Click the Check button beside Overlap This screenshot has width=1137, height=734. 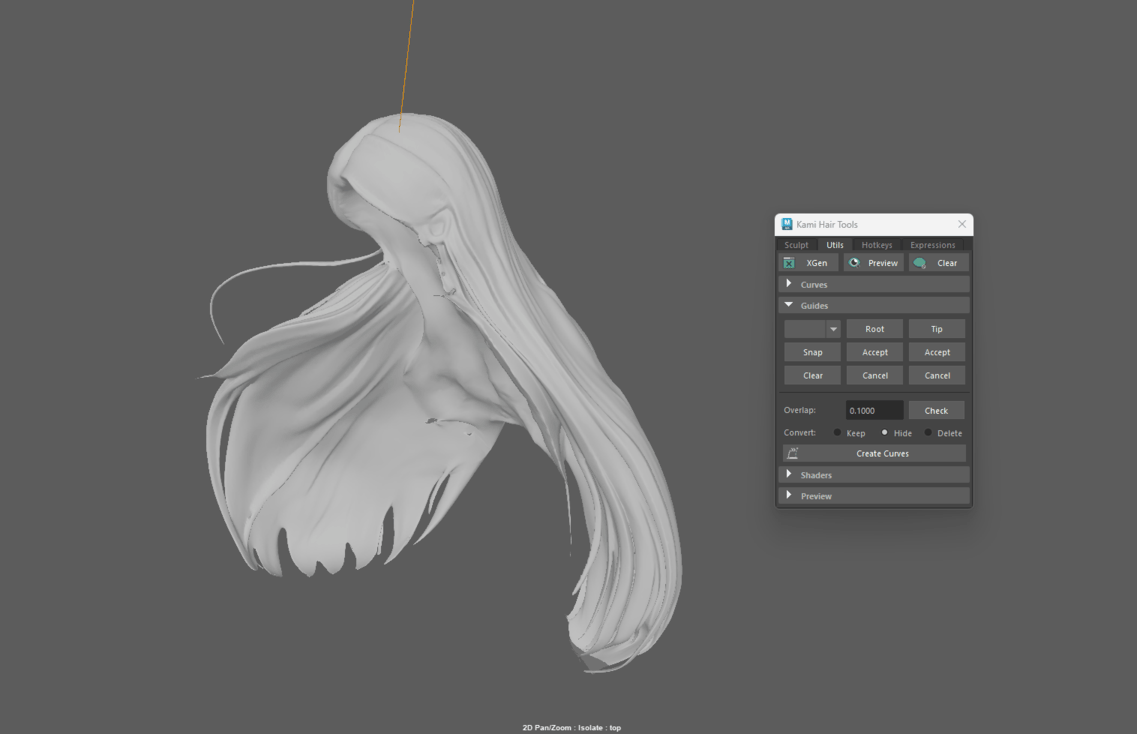[x=936, y=411]
